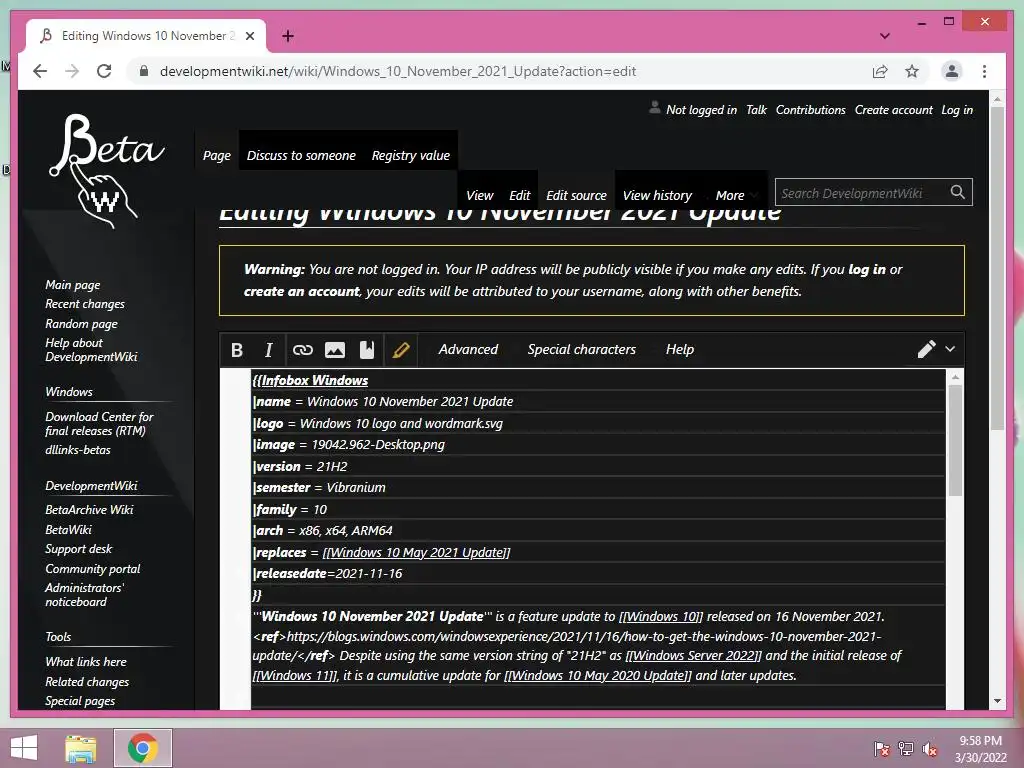Image resolution: width=1024 pixels, height=768 pixels.
Task: Open the Contributions link
Action: coord(810,110)
